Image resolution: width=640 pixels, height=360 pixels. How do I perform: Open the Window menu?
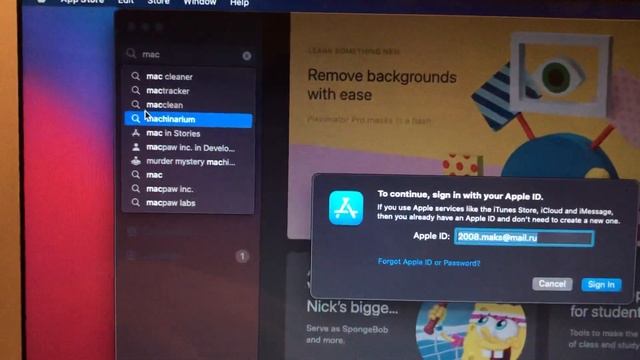(200, 2)
